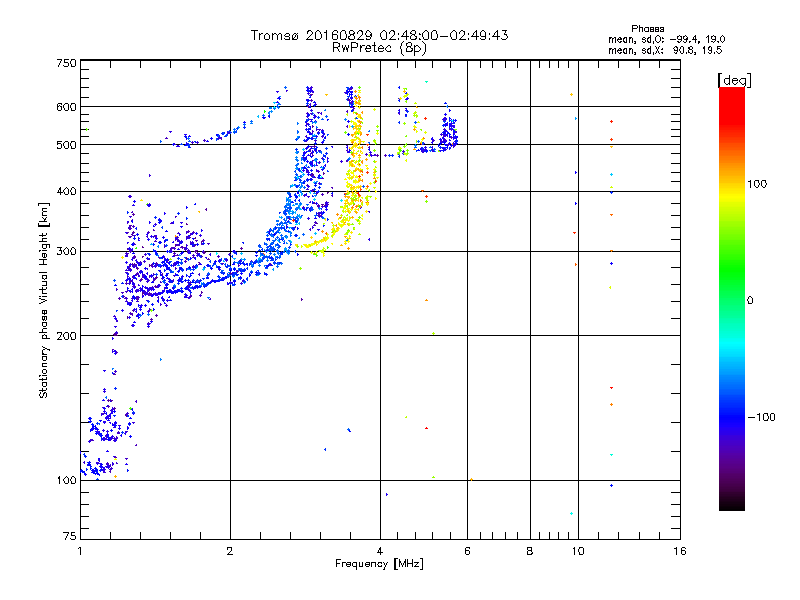The image size is (800, 600).
Task: Click the x-axis tick label '6'
Action: [467, 551]
